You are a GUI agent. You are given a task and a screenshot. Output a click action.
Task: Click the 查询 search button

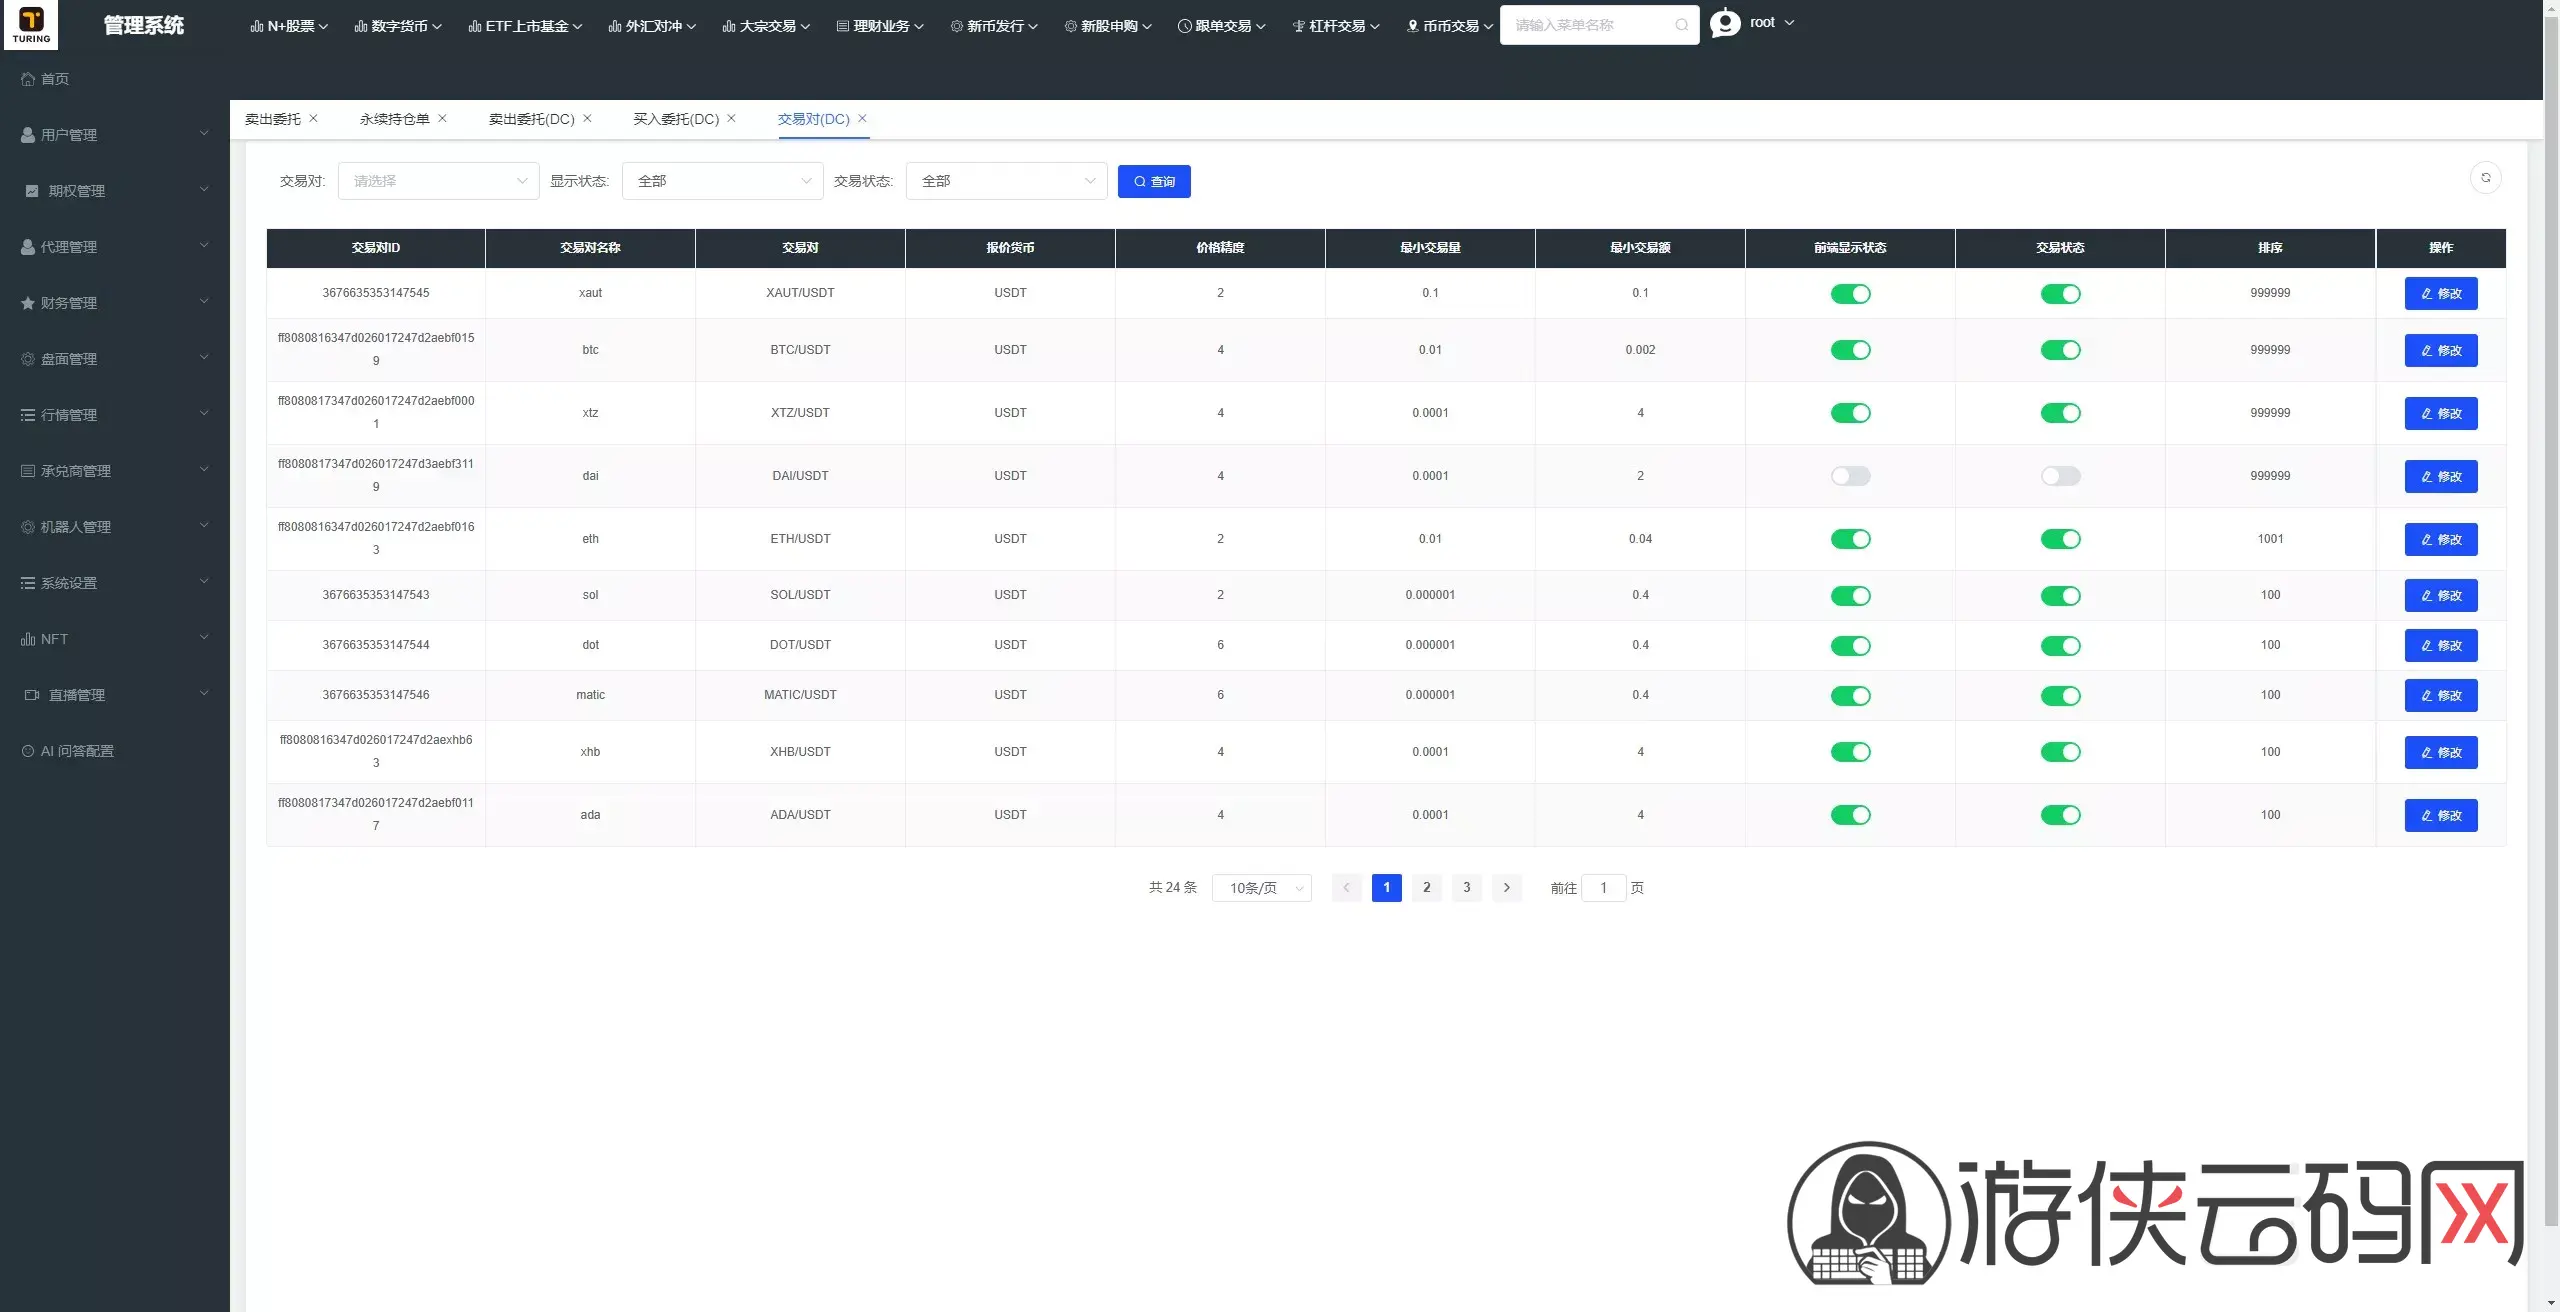click(1154, 181)
